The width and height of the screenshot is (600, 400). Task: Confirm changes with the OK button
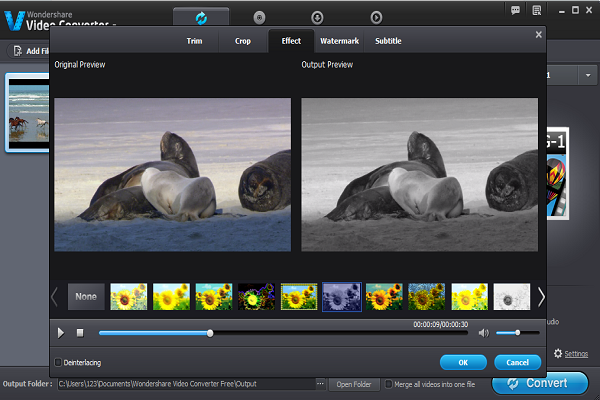(463, 362)
